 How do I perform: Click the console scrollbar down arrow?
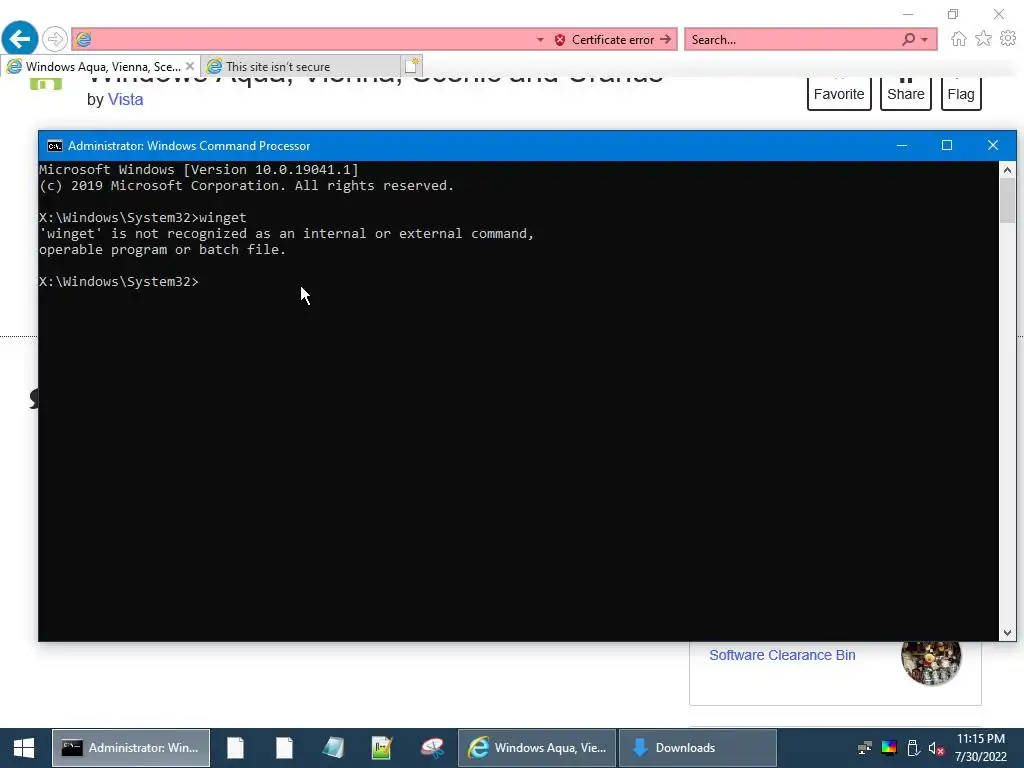point(1007,632)
